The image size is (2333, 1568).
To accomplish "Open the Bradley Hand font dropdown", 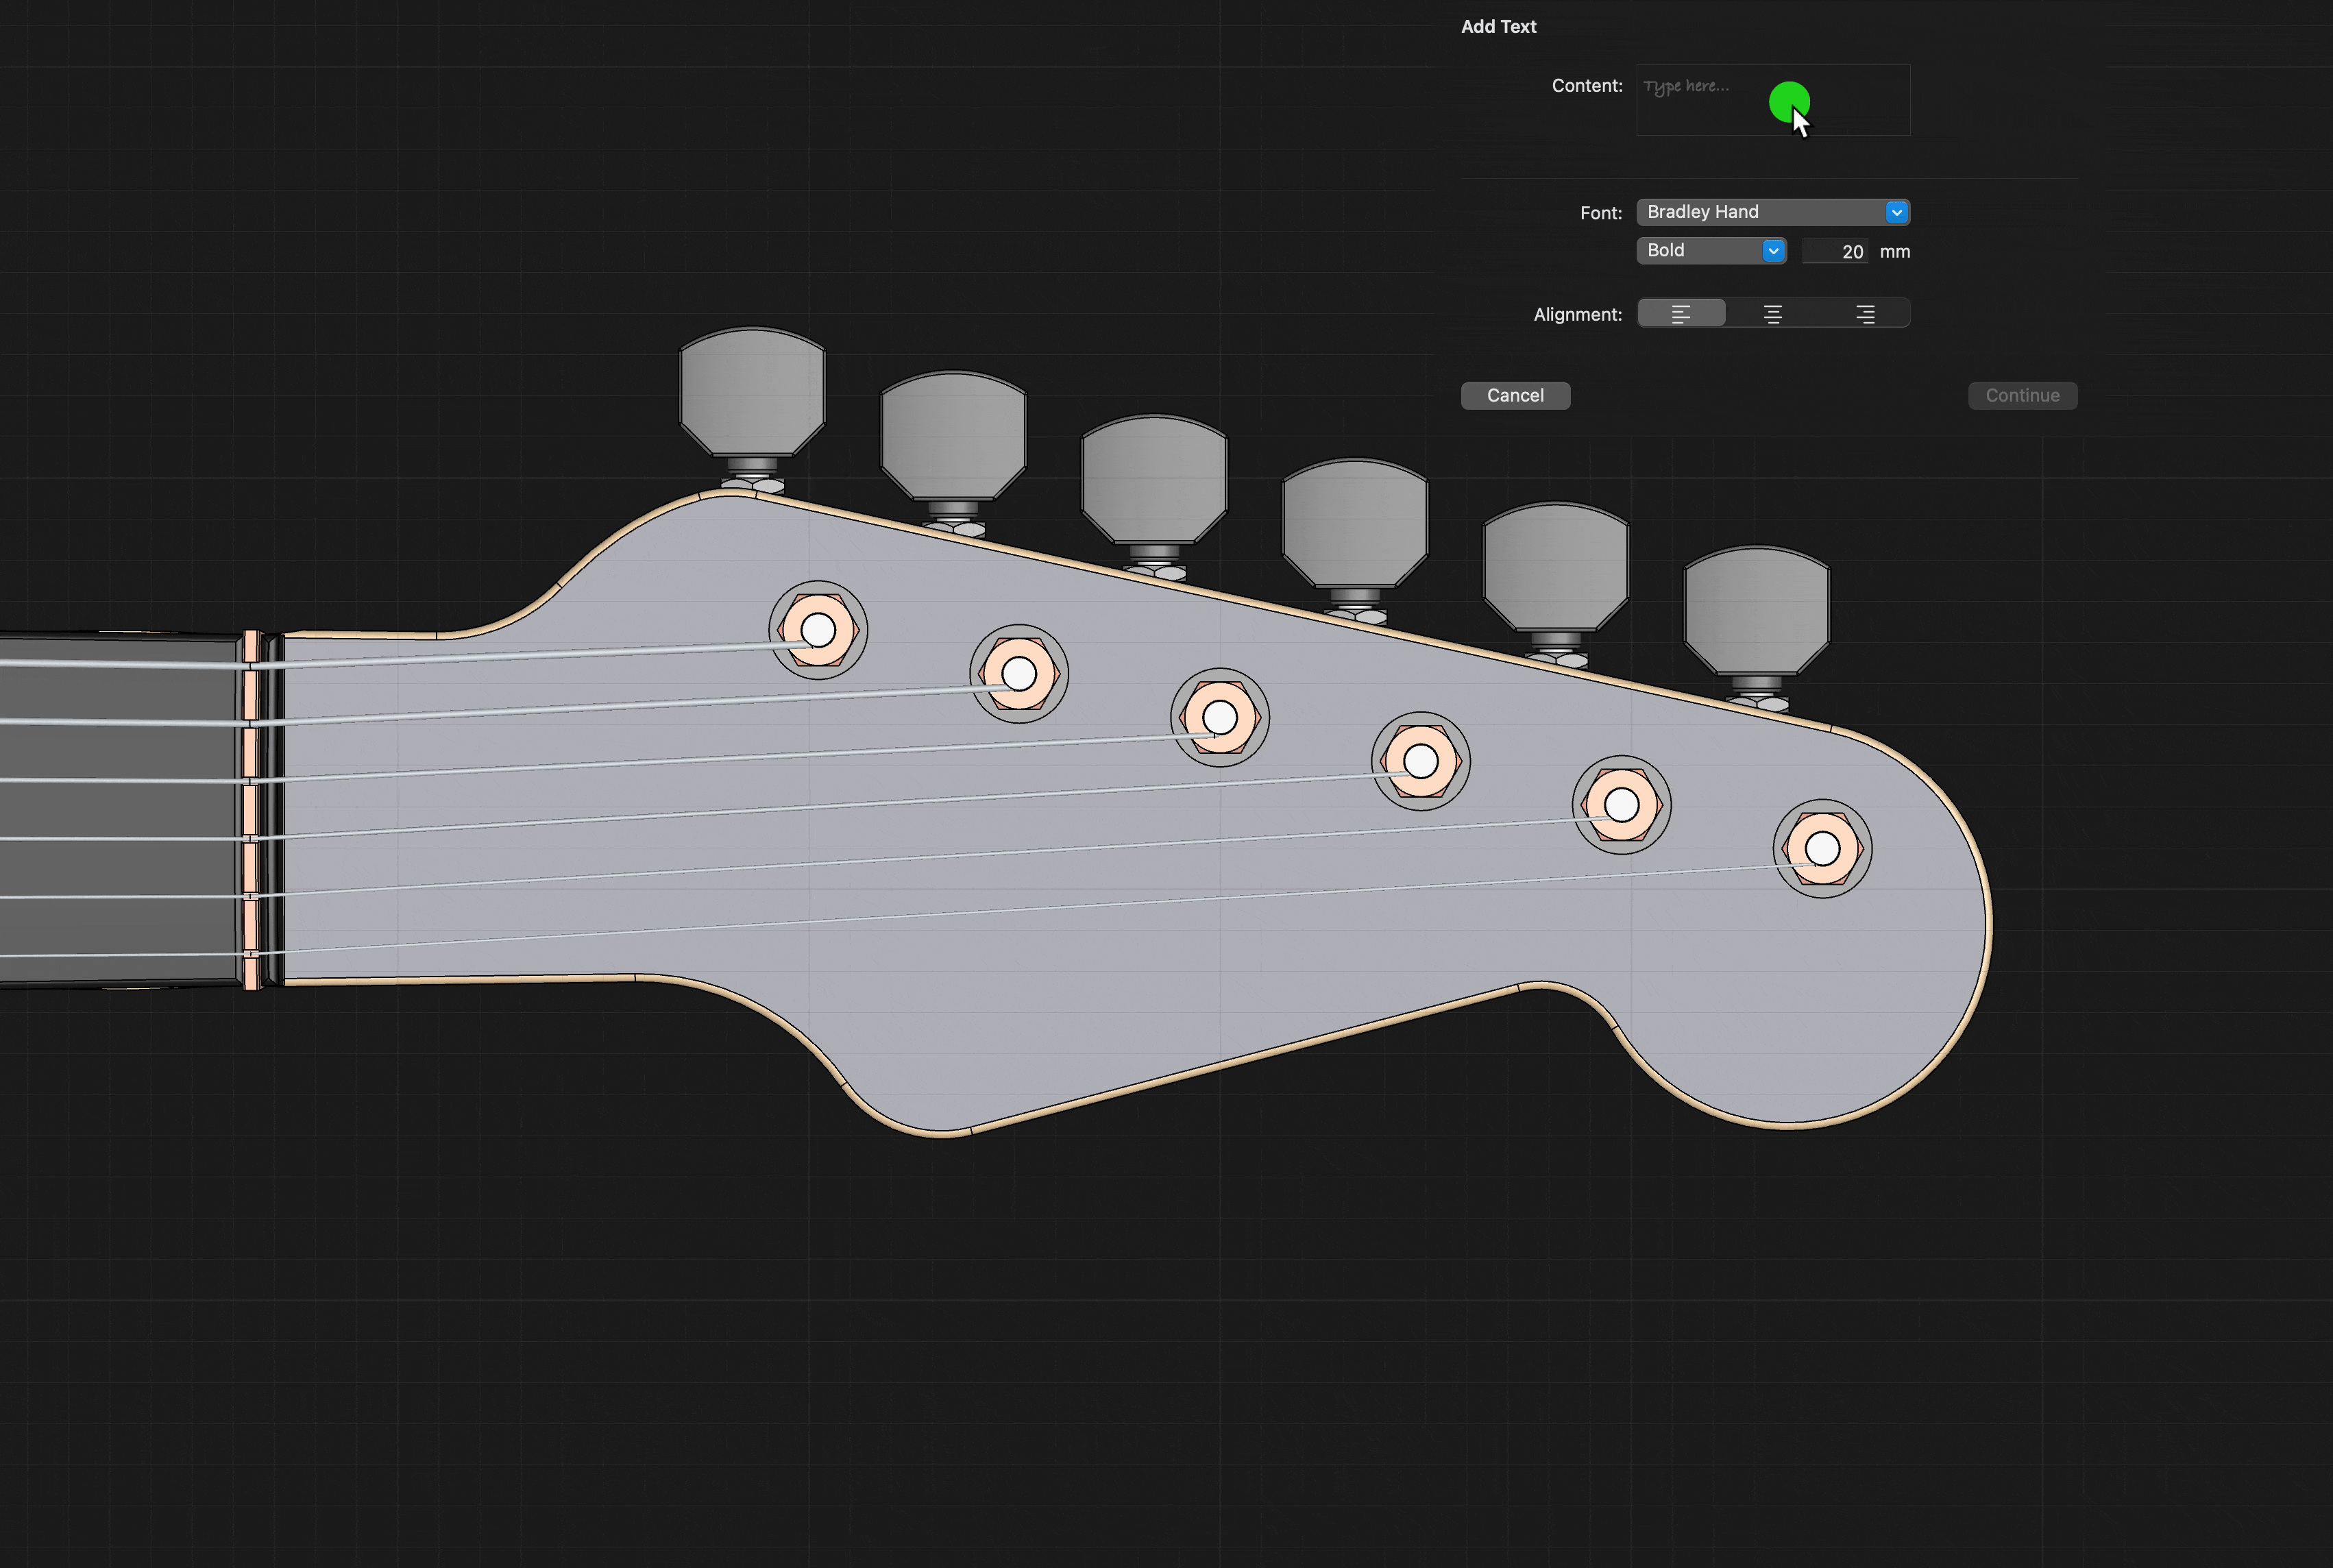I will (x=1772, y=212).
